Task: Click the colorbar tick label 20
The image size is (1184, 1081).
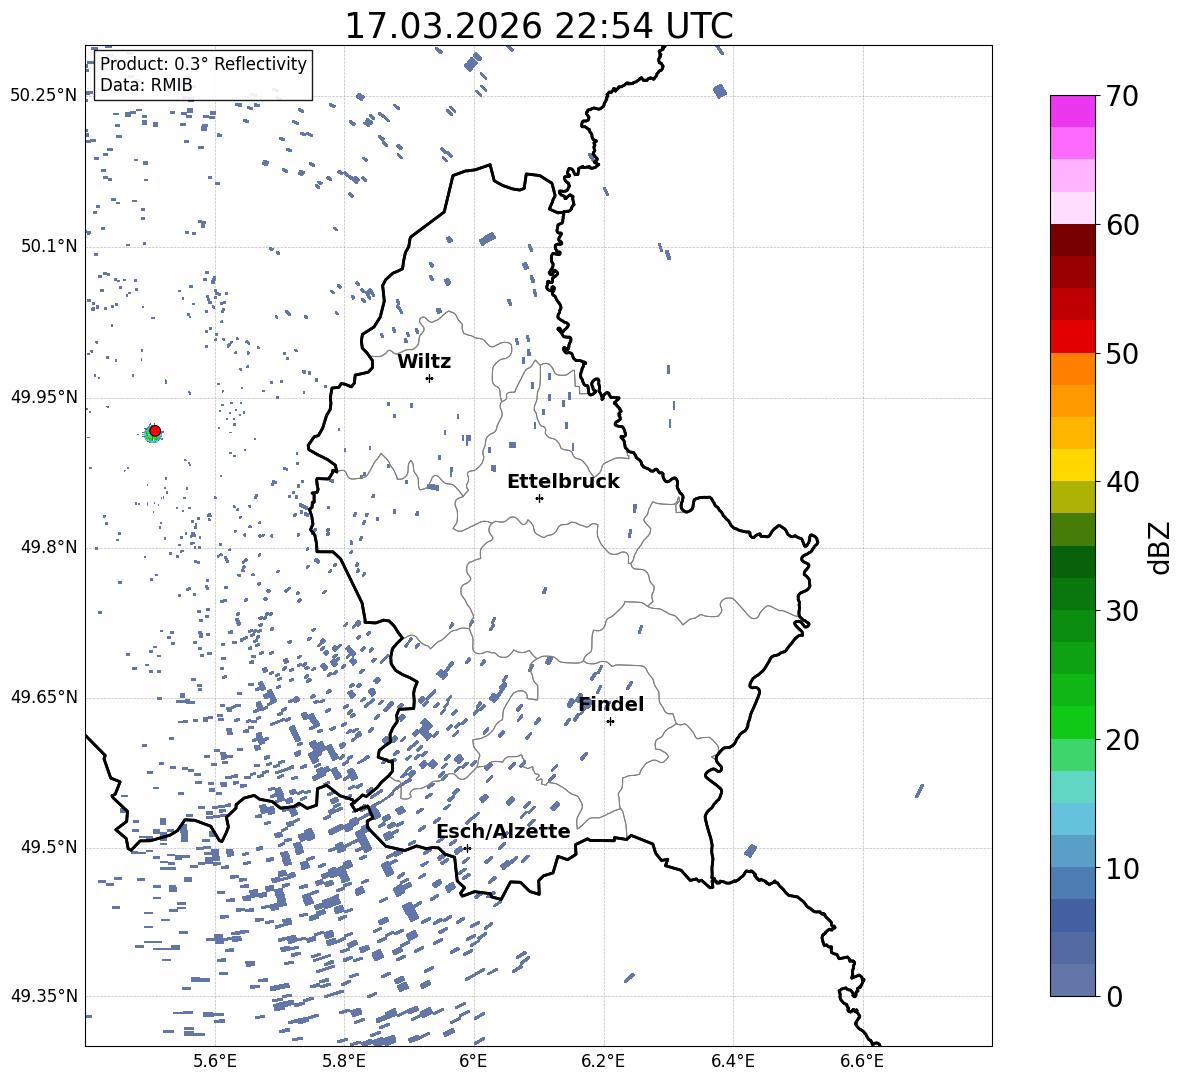Action: 1122,739
